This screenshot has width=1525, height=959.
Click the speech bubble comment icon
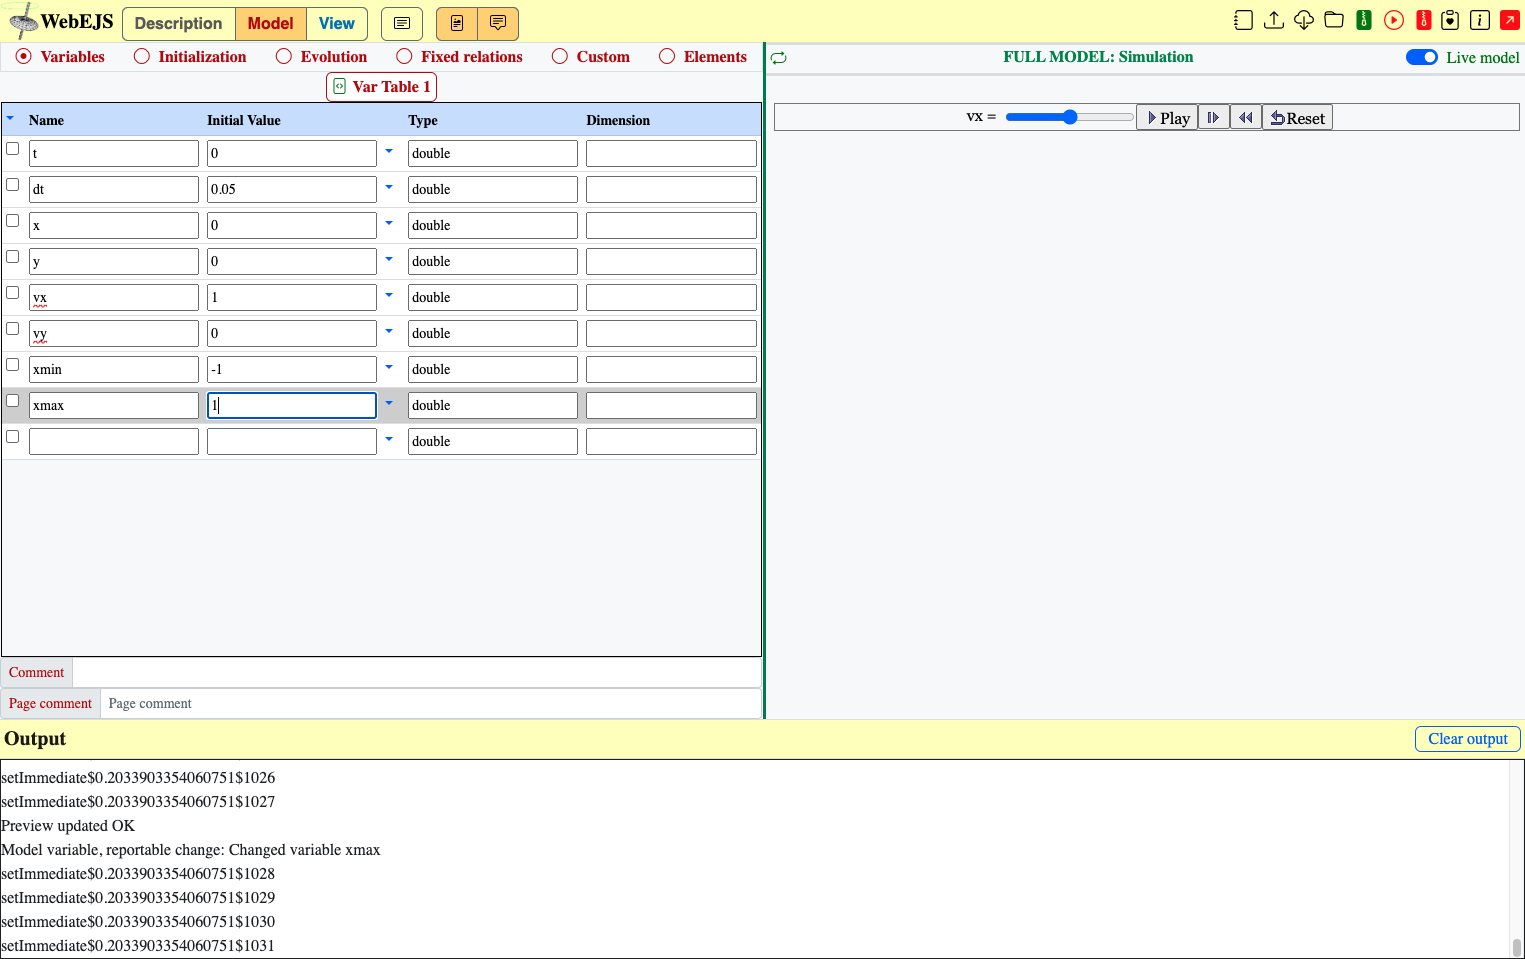tap(498, 23)
